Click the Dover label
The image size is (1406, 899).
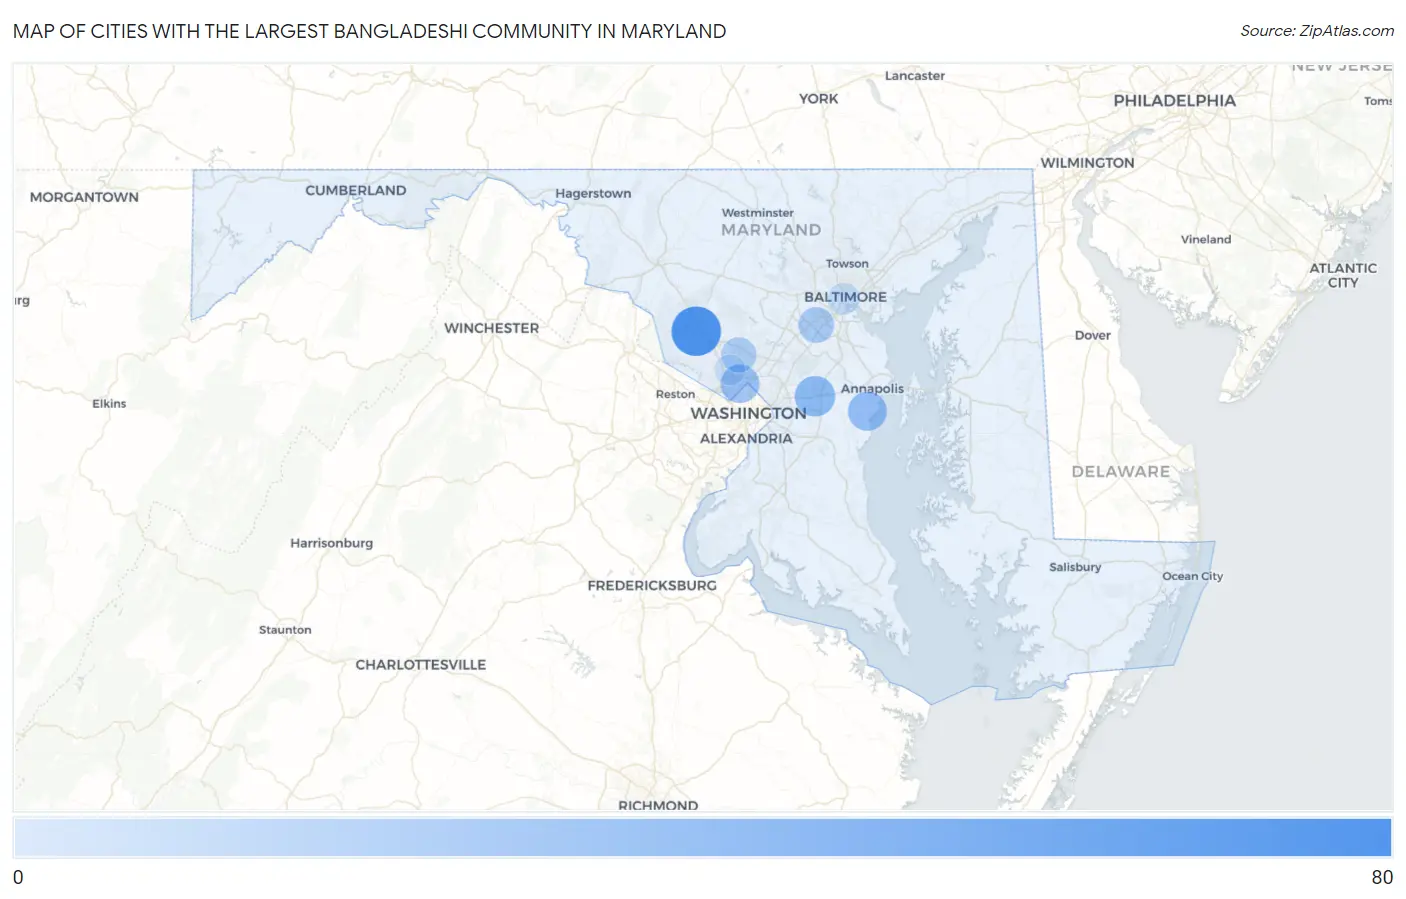(x=1093, y=335)
